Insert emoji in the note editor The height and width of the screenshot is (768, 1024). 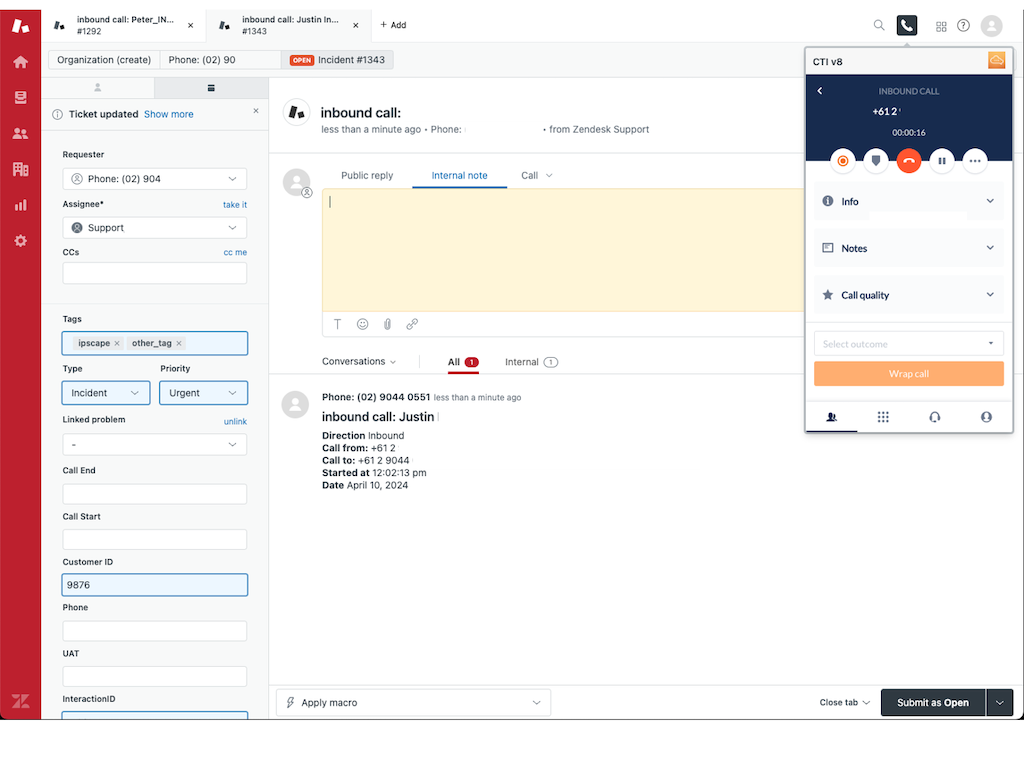[362, 324]
